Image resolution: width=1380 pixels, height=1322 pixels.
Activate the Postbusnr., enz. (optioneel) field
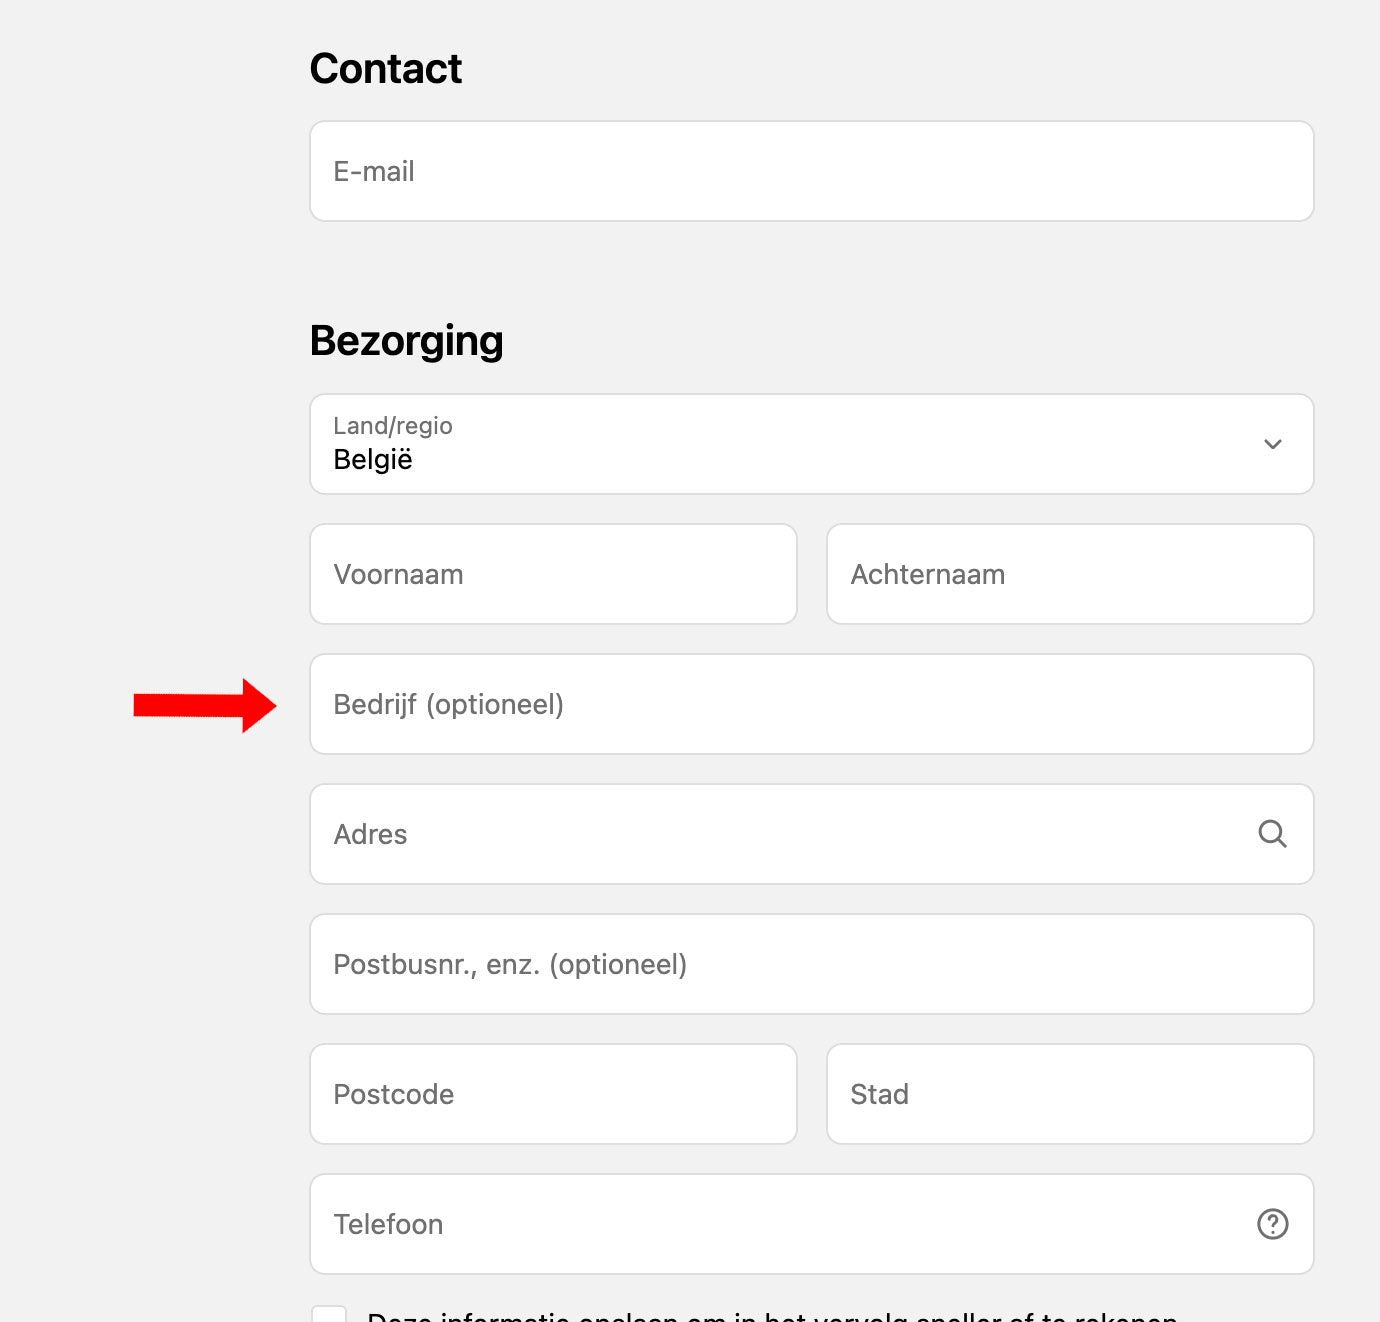[811, 964]
